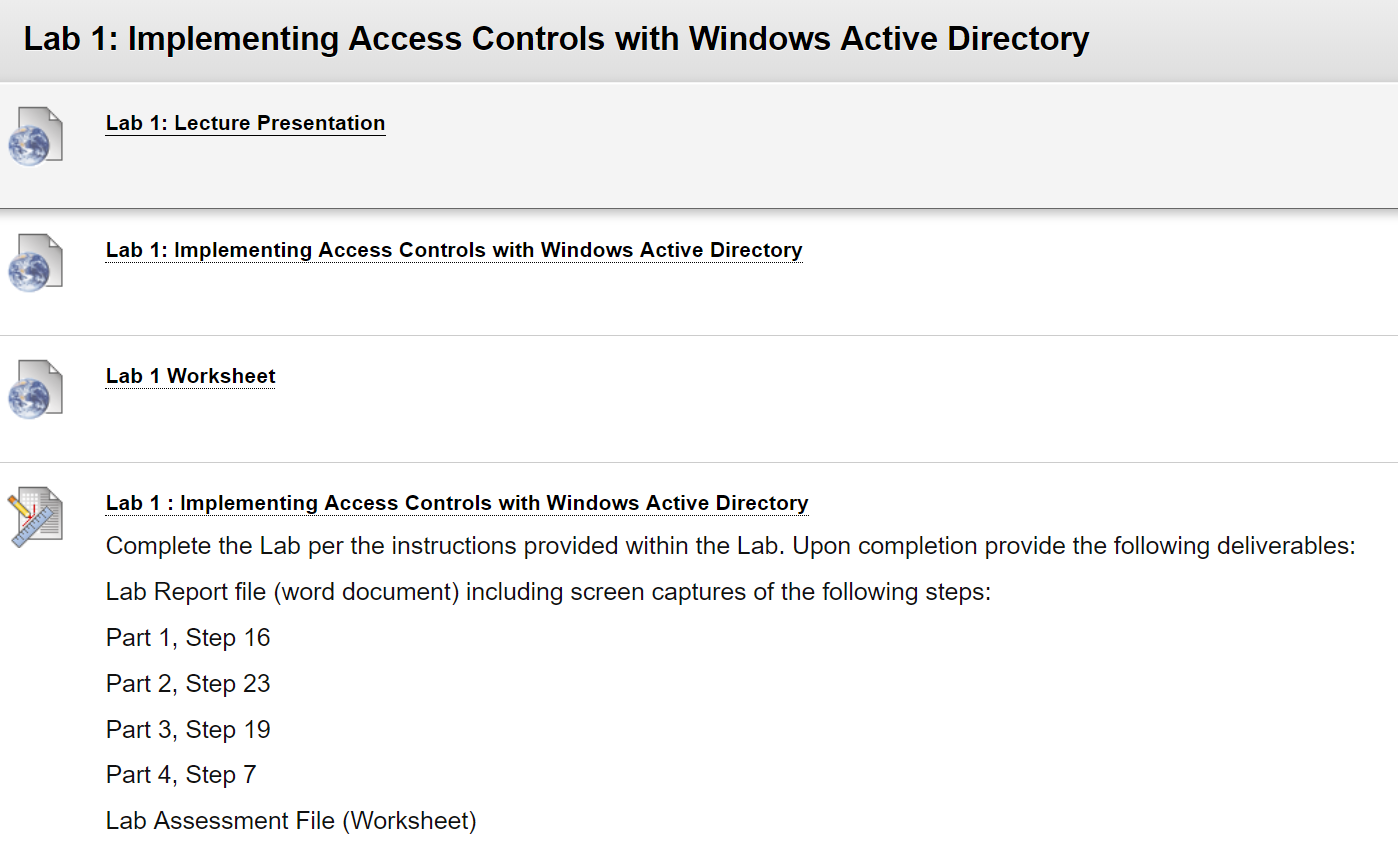Open the assignment link next to the pencil icon
The width and height of the screenshot is (1398, 856).
(x=457, y=503)
